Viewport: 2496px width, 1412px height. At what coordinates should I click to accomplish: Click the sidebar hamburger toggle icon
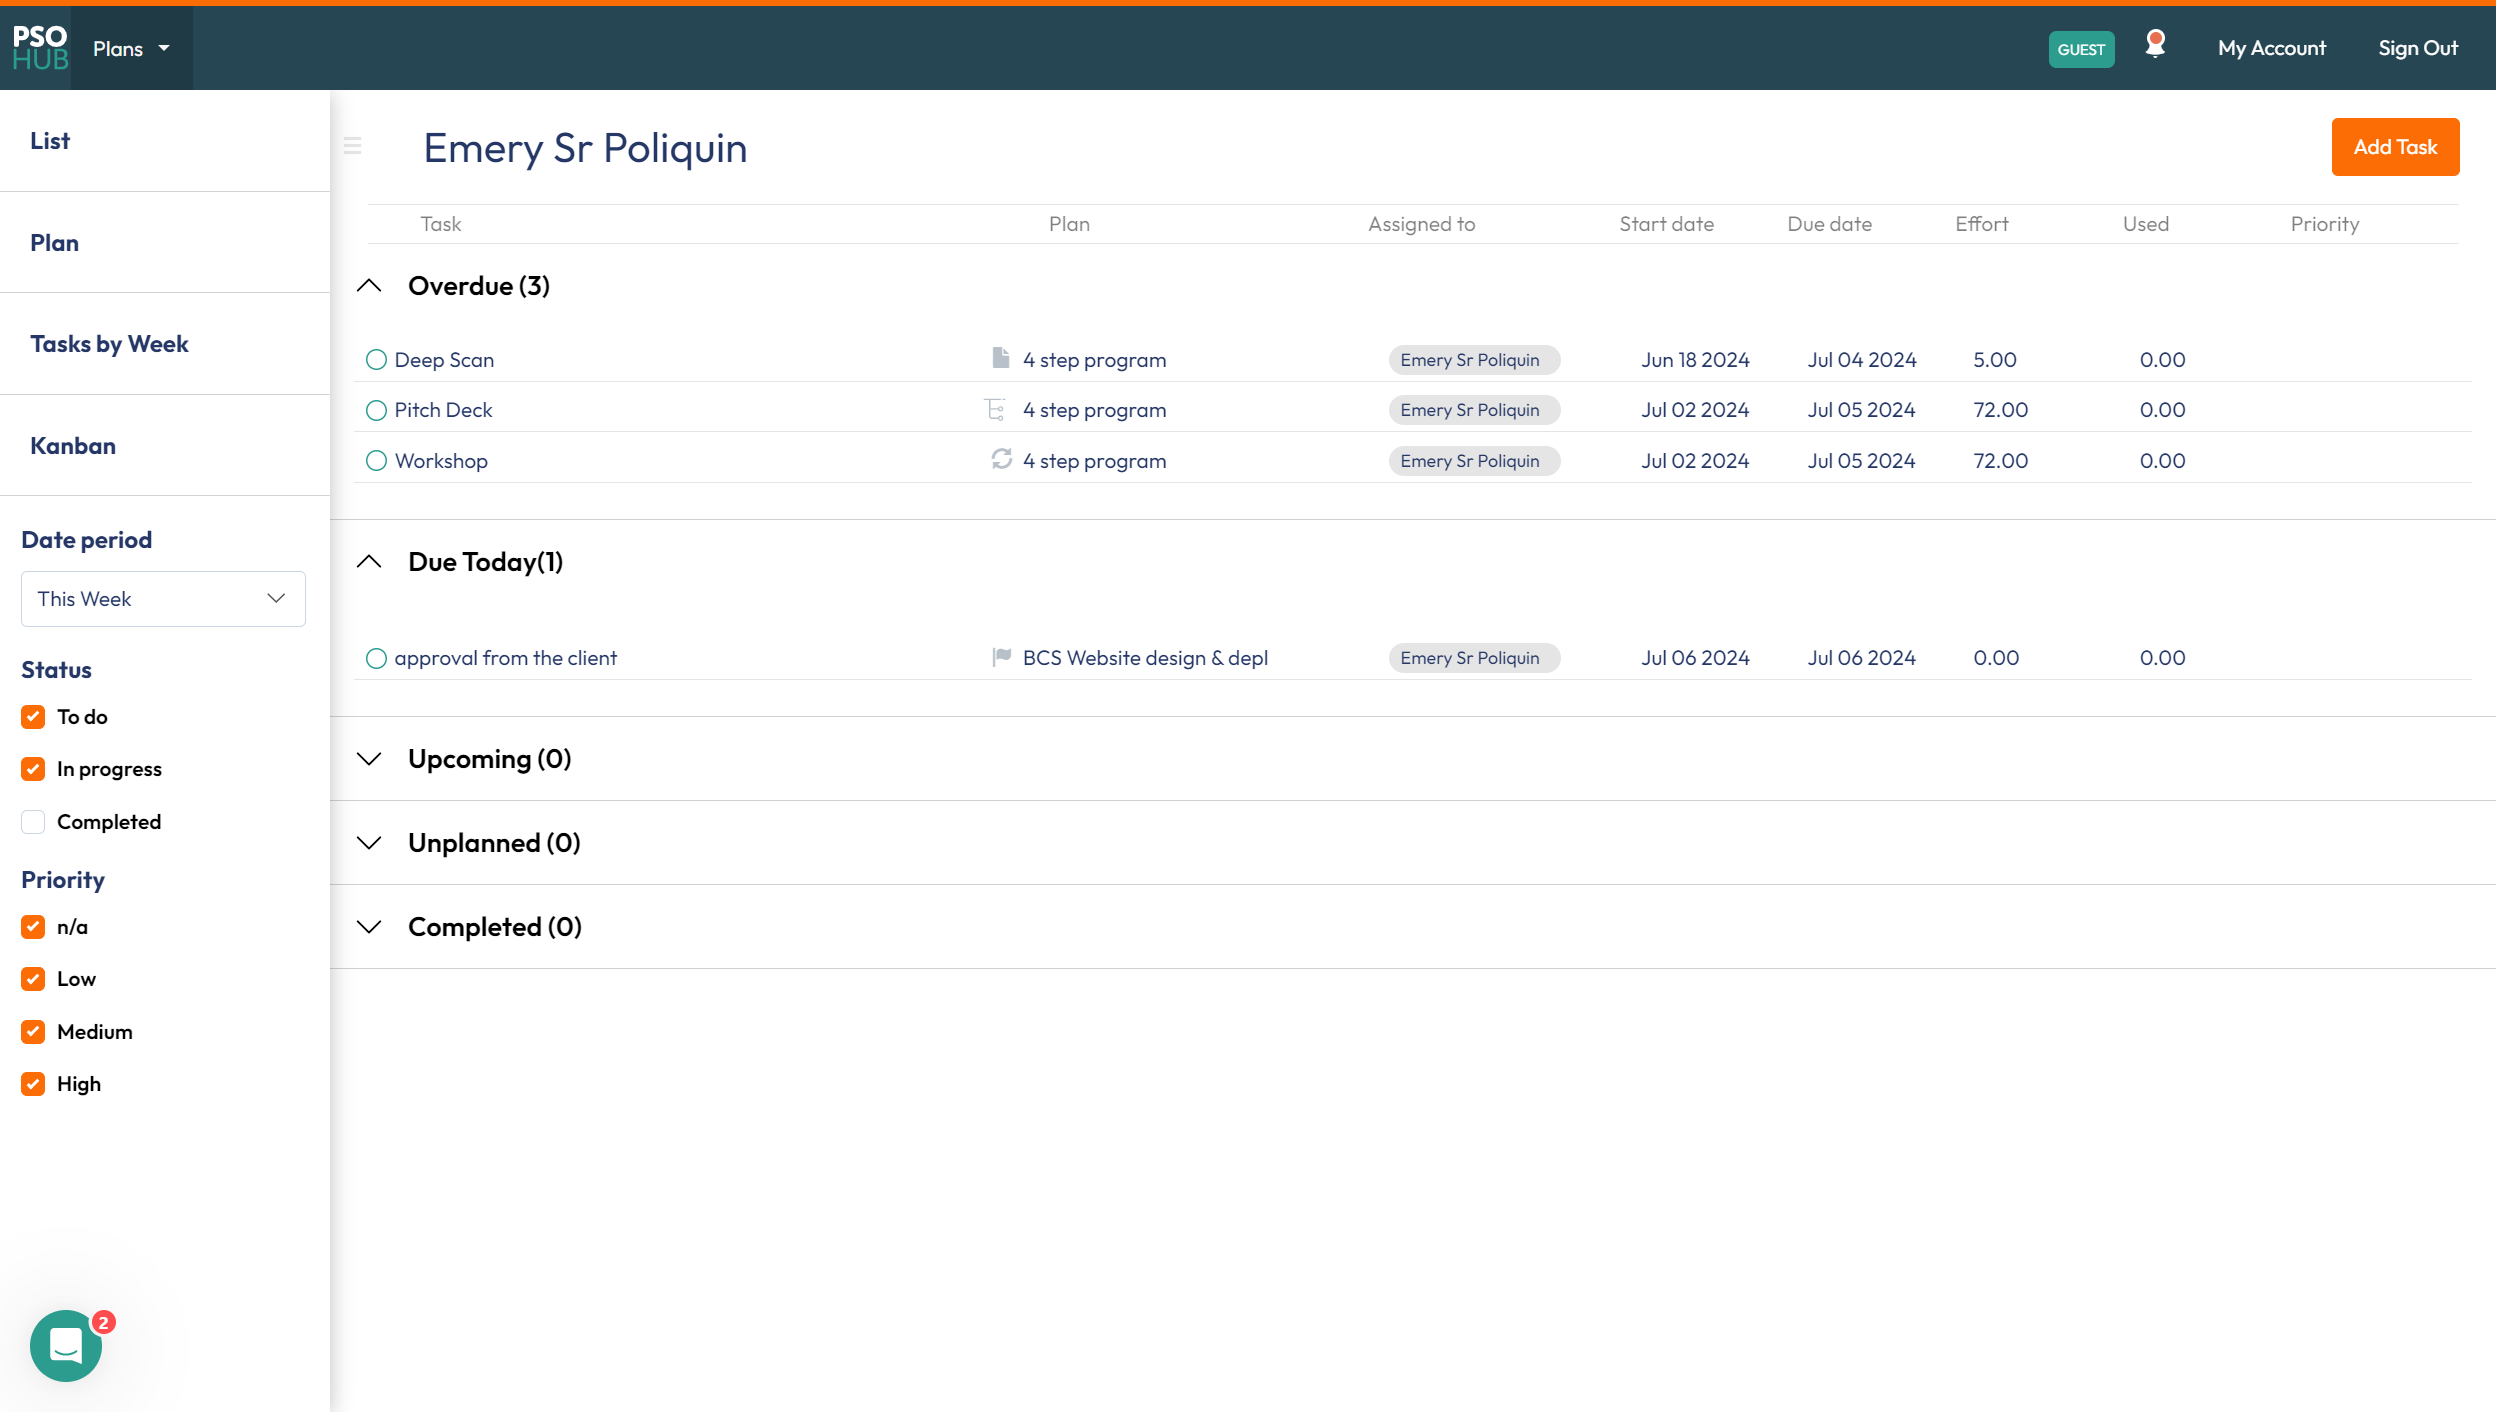point(352,146)
